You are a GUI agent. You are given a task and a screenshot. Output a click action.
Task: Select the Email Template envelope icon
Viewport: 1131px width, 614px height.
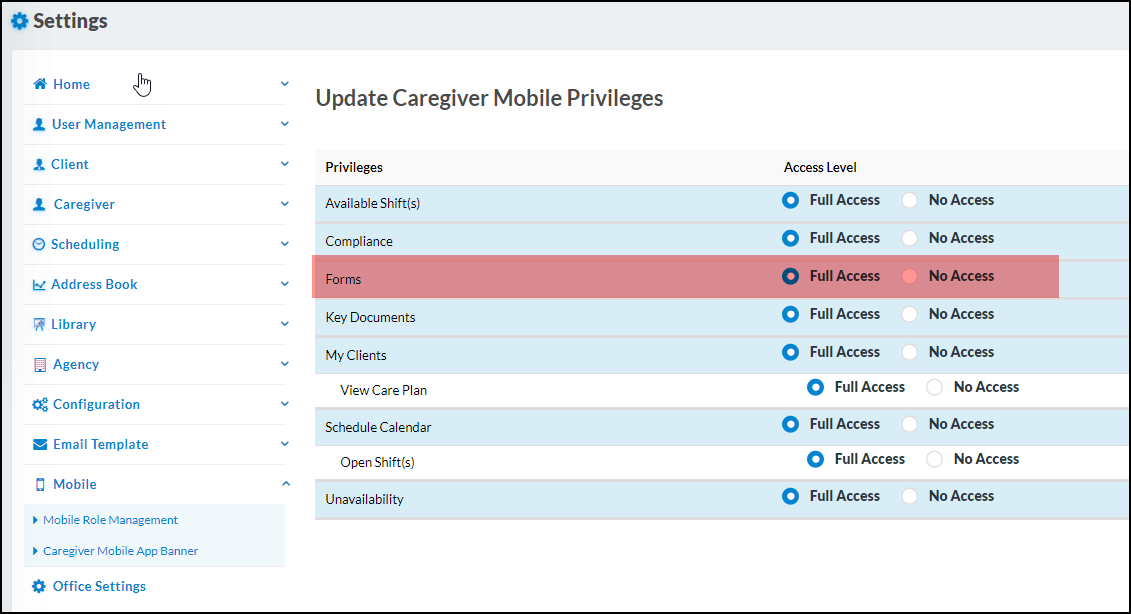pos(37,444)
